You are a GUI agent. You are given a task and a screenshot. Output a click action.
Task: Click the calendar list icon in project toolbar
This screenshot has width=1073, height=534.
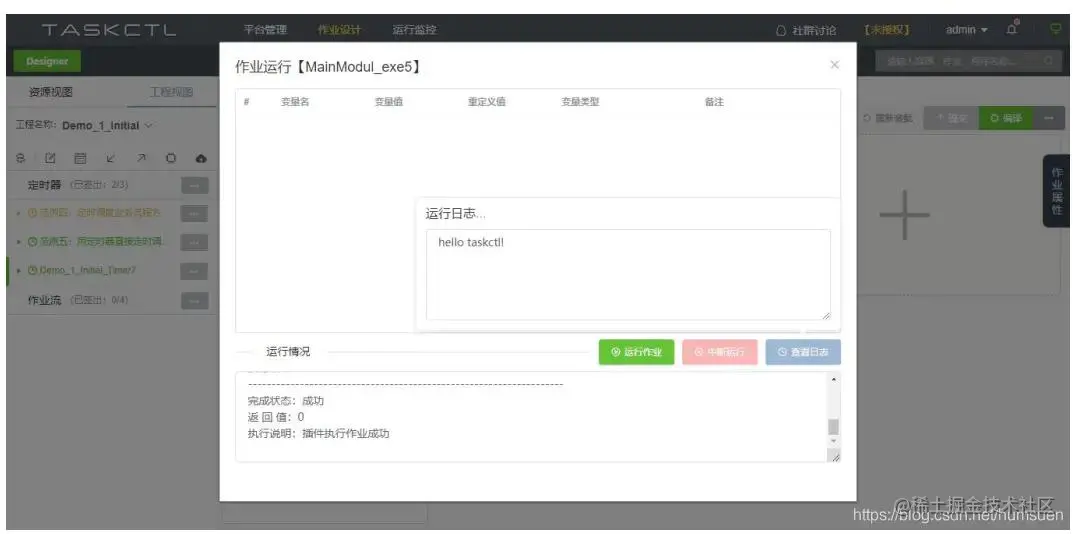click(80, 158)
